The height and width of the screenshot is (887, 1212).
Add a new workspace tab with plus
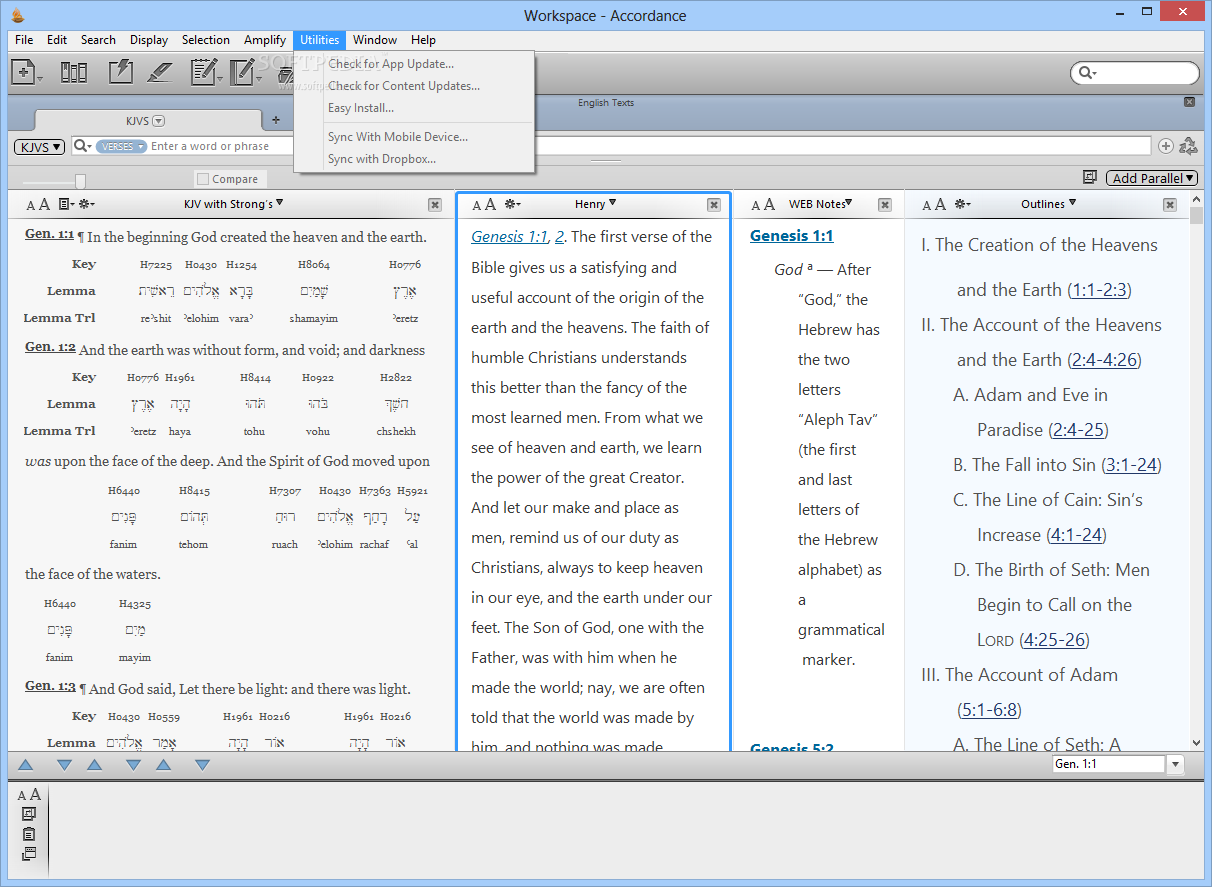pyautogui.click(x=276, y=121)
